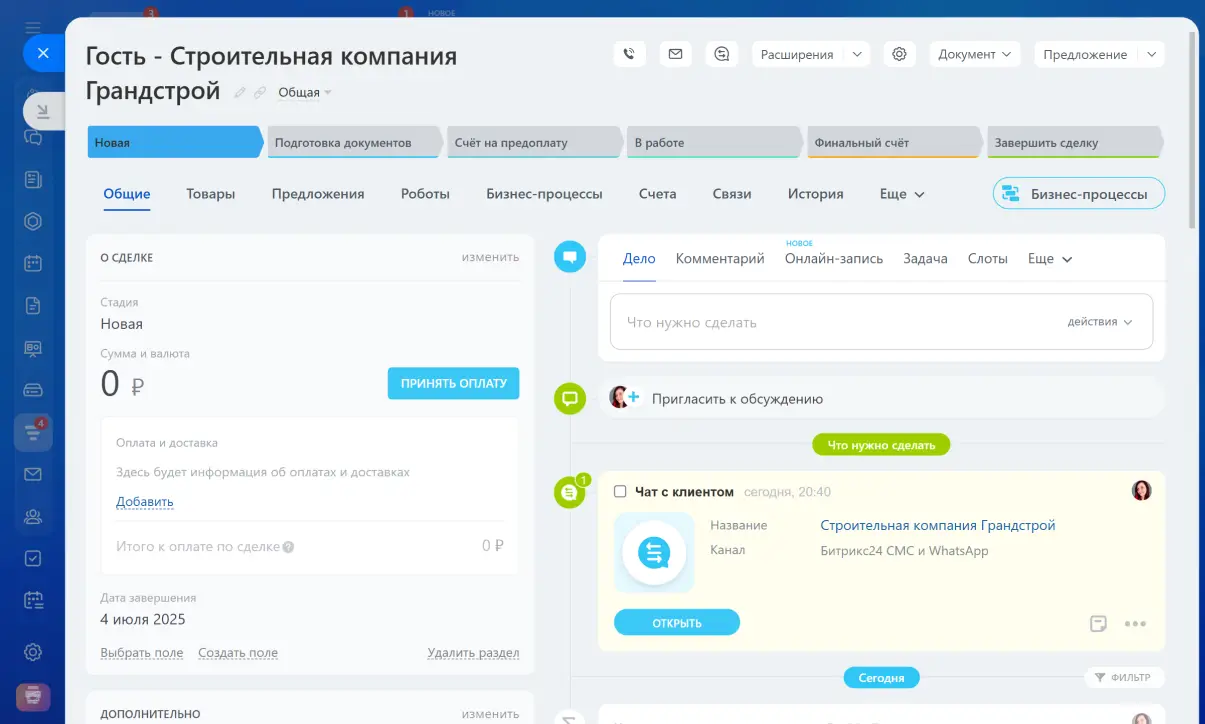Expand the действия dropdown in activity field
1205x724 pixels.
tap(1099, 322)
